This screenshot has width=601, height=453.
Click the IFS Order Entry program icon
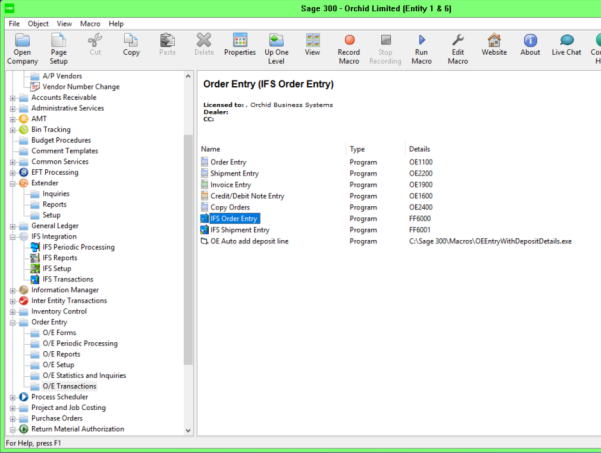[x=205, y=218]
